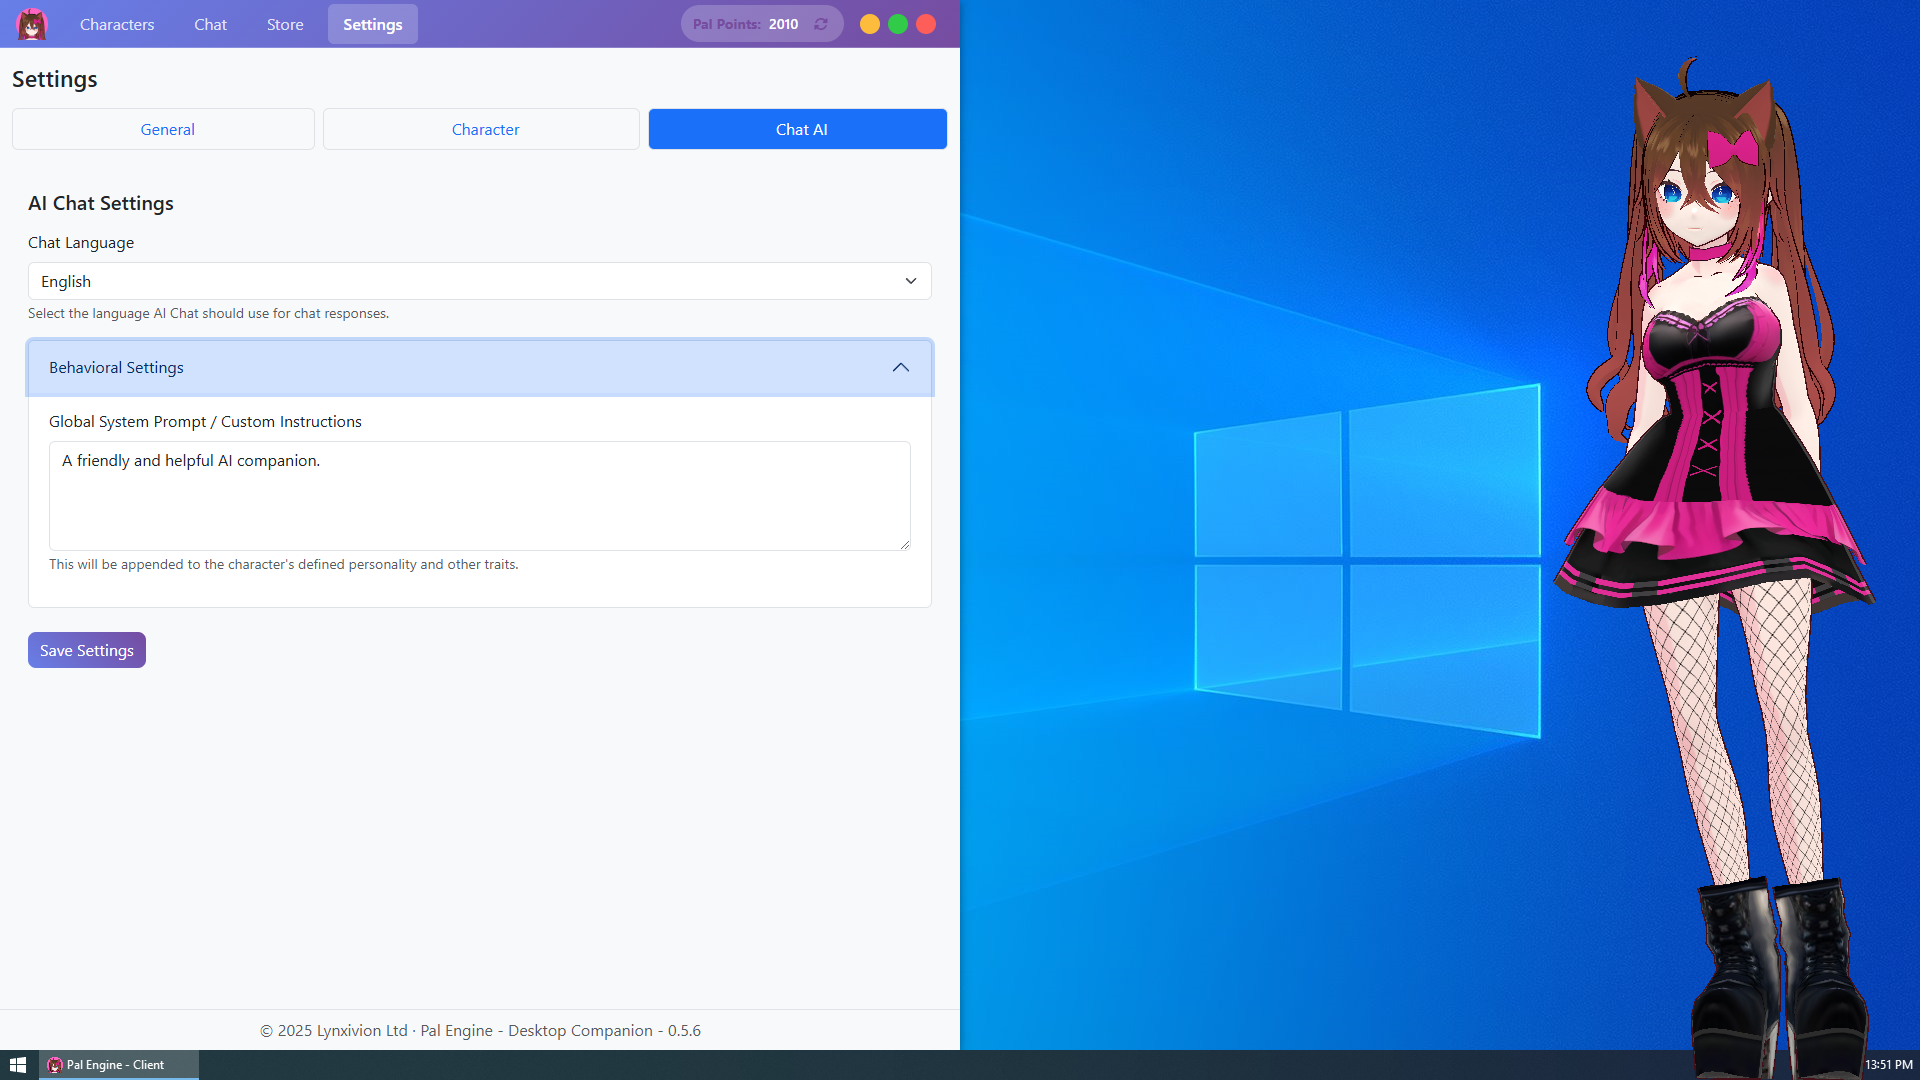The image size is (1920, 1080).
Task: Click the Global System Prompt text area
Action: pyautogui.click(x=479, y=496)
